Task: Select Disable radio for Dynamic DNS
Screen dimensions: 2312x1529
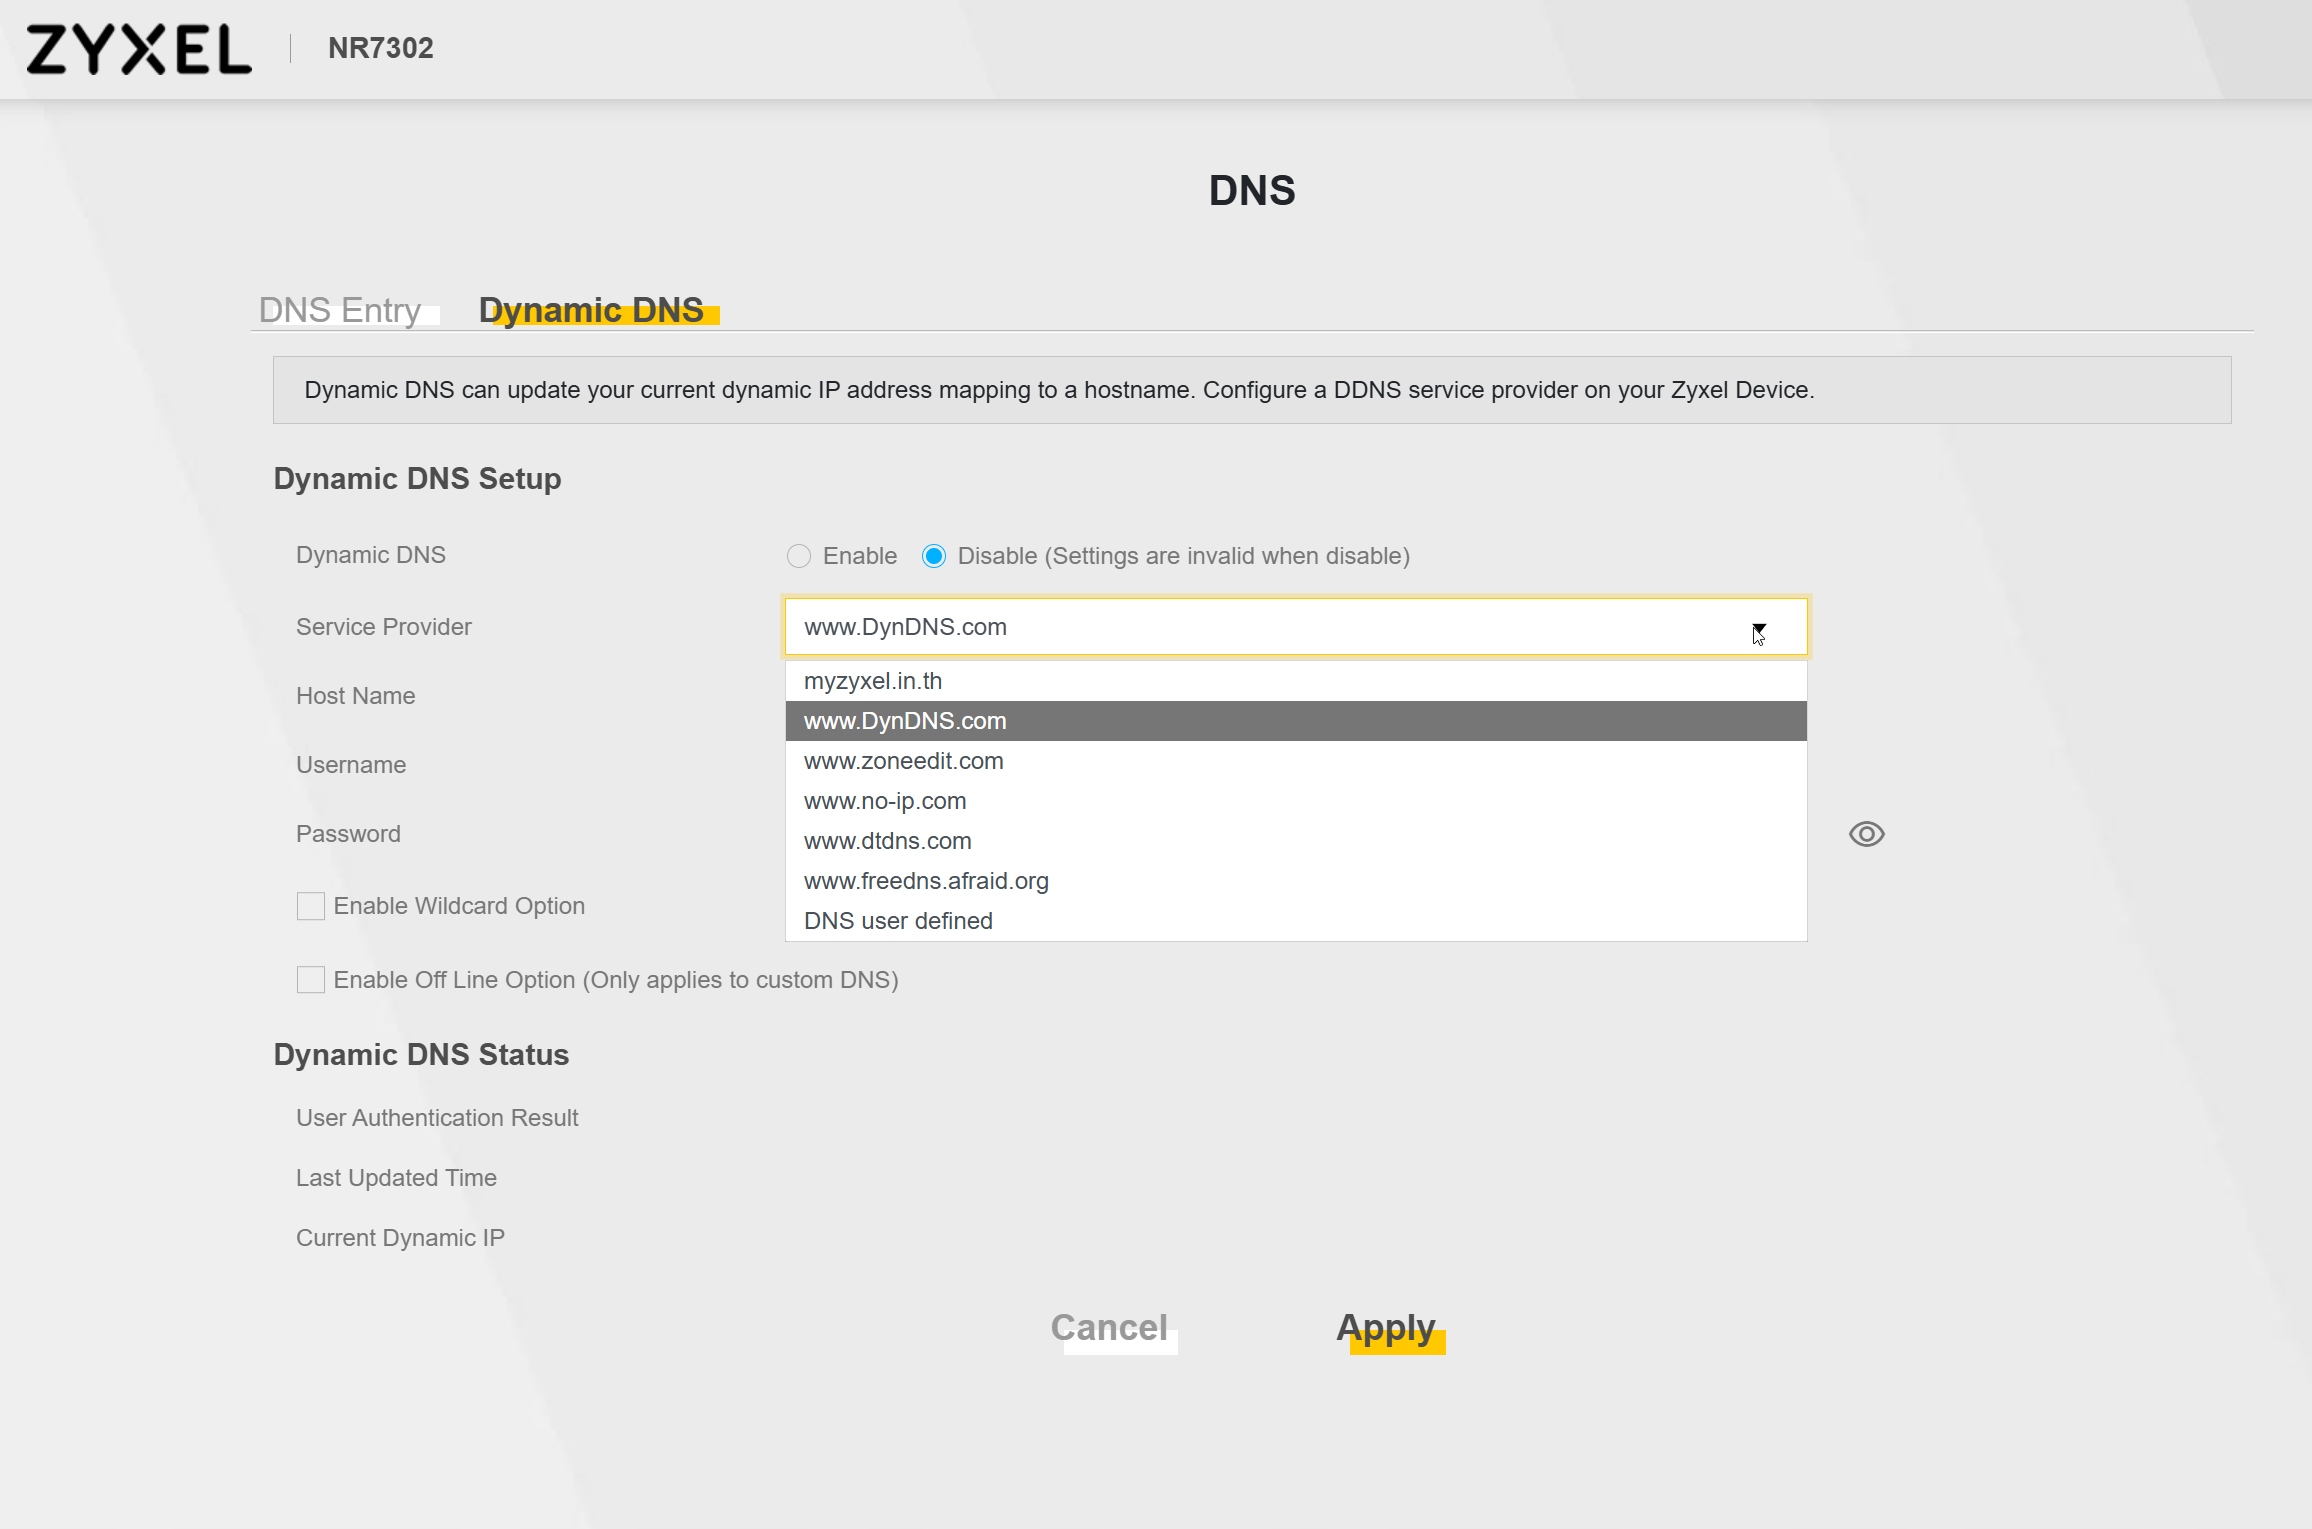Action: pos(934,556)
